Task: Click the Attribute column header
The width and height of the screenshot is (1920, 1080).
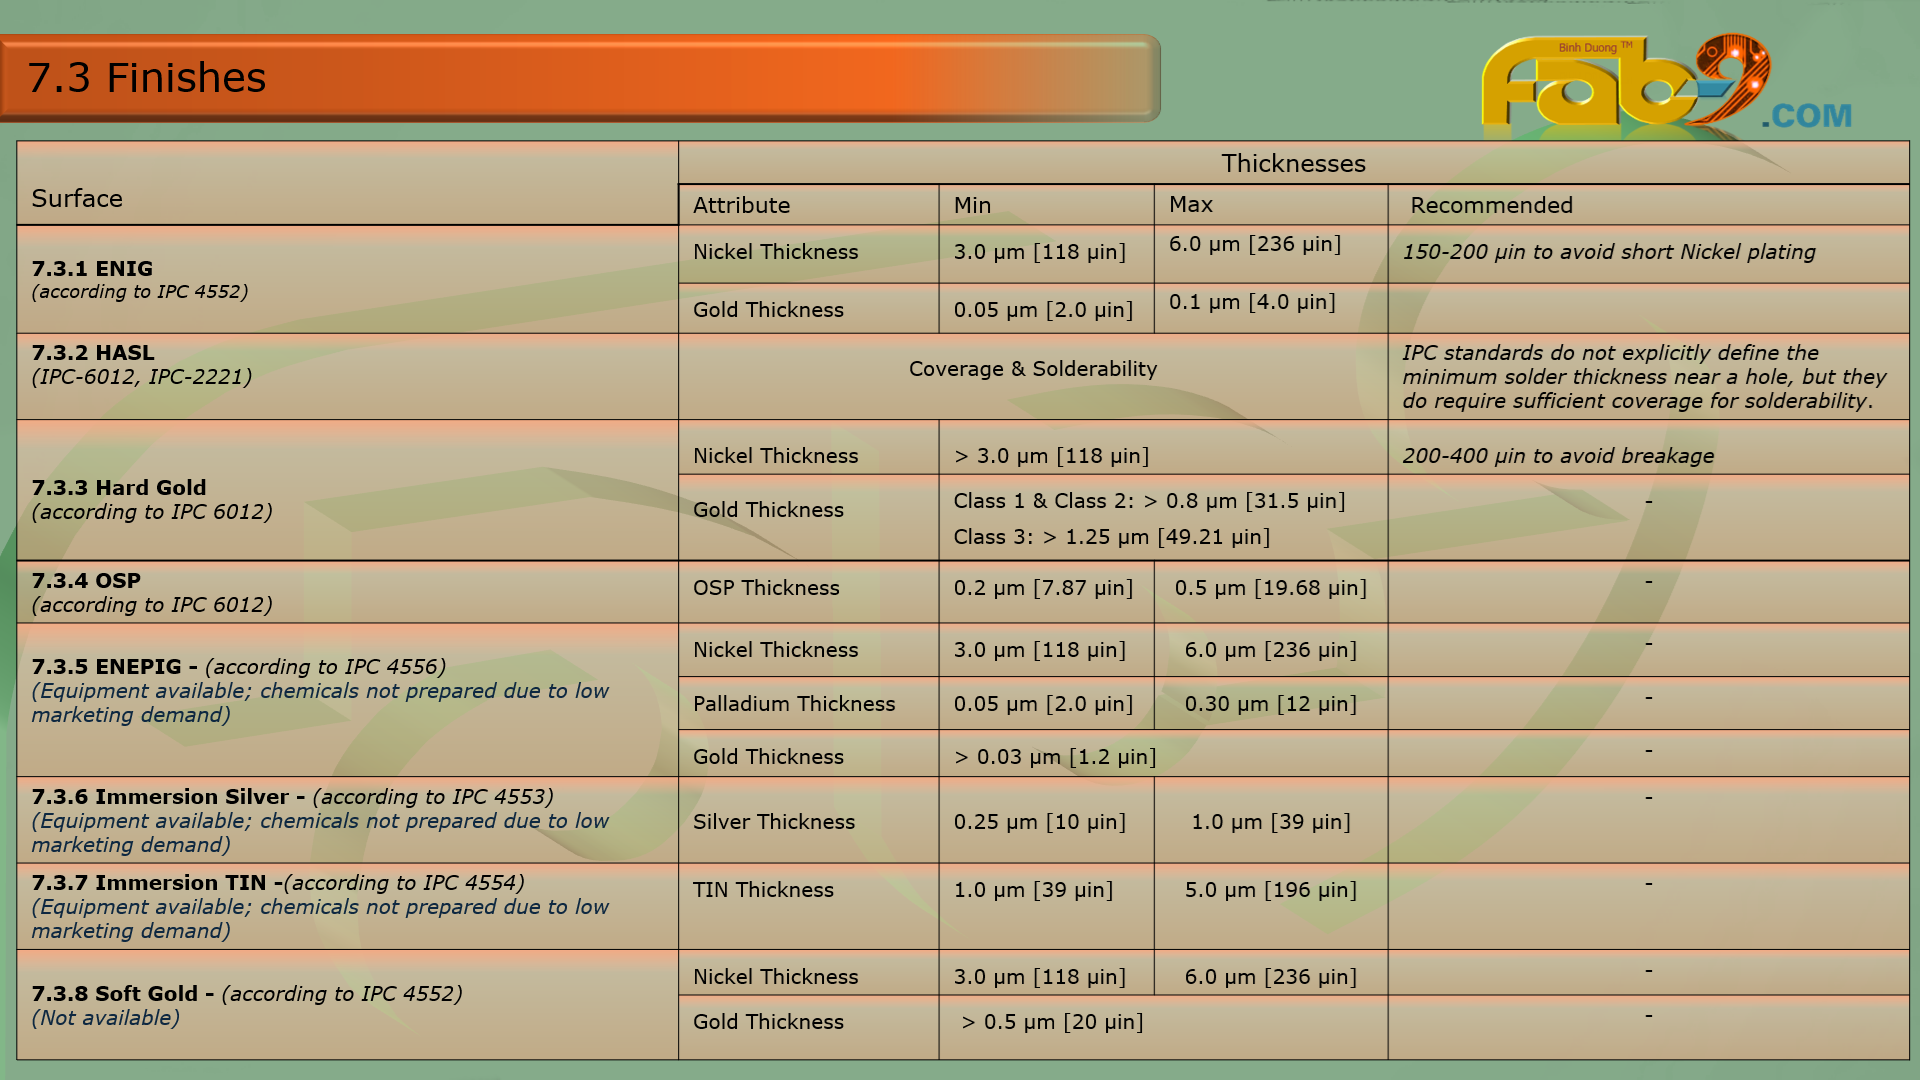Action: (x=741, y=205)
